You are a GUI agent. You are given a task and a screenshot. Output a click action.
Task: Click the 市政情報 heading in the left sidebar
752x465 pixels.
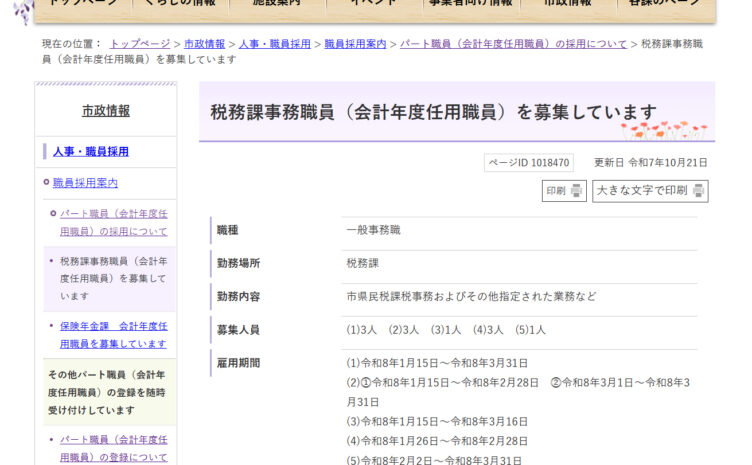tap(105, 111)
